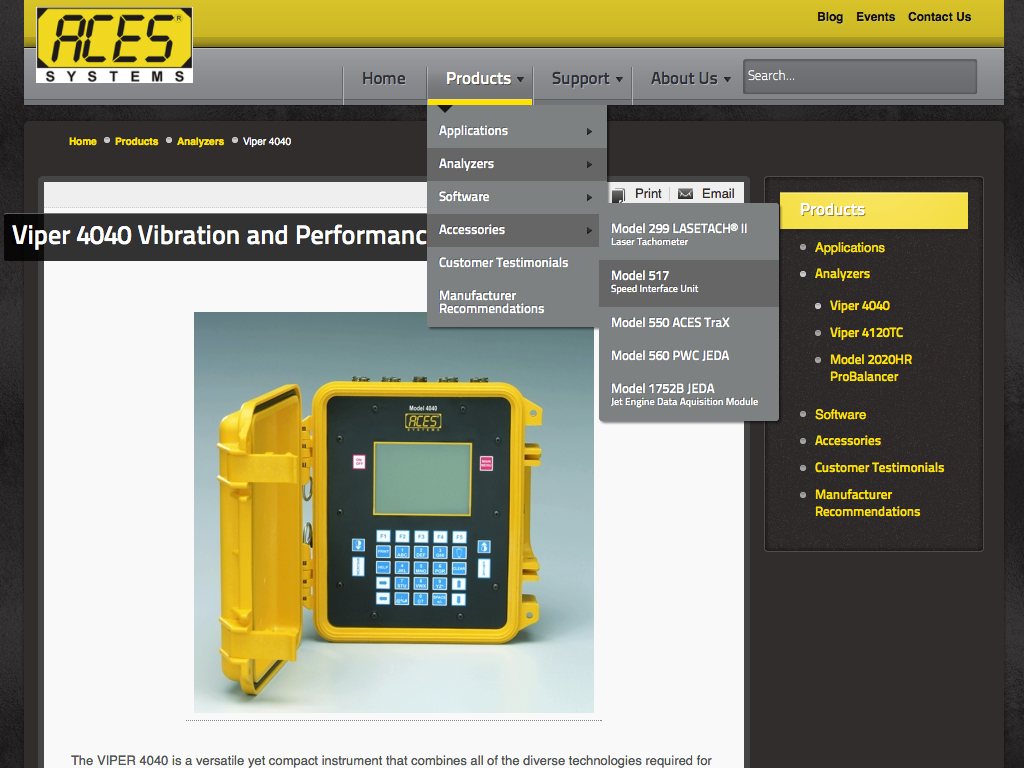Viewport: 1024px width, 768px height.
Task: Open Applications in the sidebar Products list
Action: pos(850,248)
